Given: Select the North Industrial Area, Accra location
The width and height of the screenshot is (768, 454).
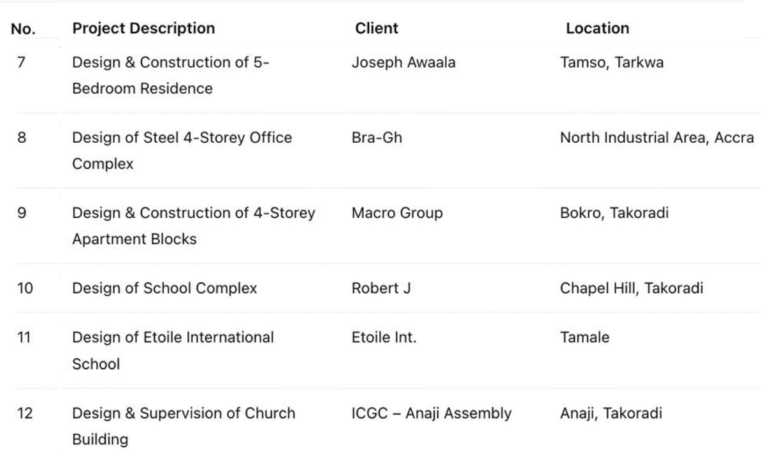Looking at the screenshot, I should pyautogui.click(x=657, y=137).
